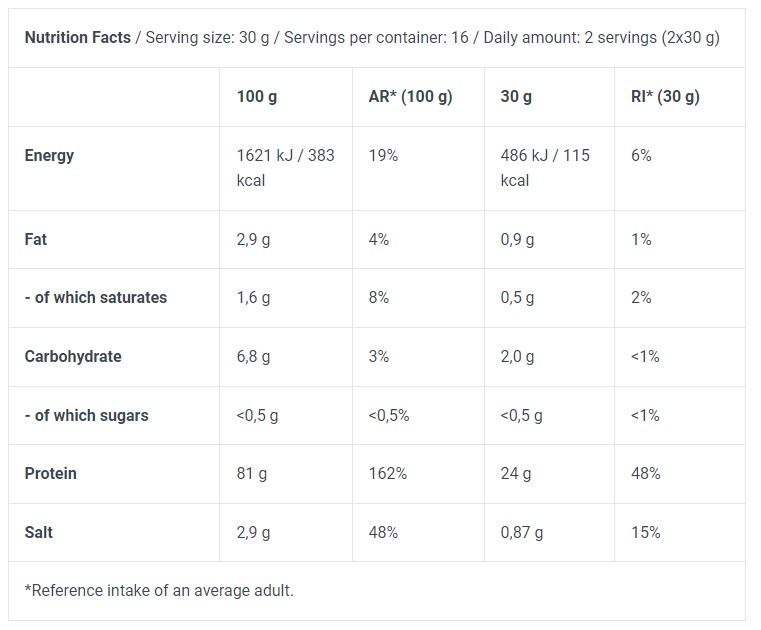Image resolution: width=761 pixels, height=630 pixels.
Task: Click the Nutrition Facts heading text
Action: point(77,37)
